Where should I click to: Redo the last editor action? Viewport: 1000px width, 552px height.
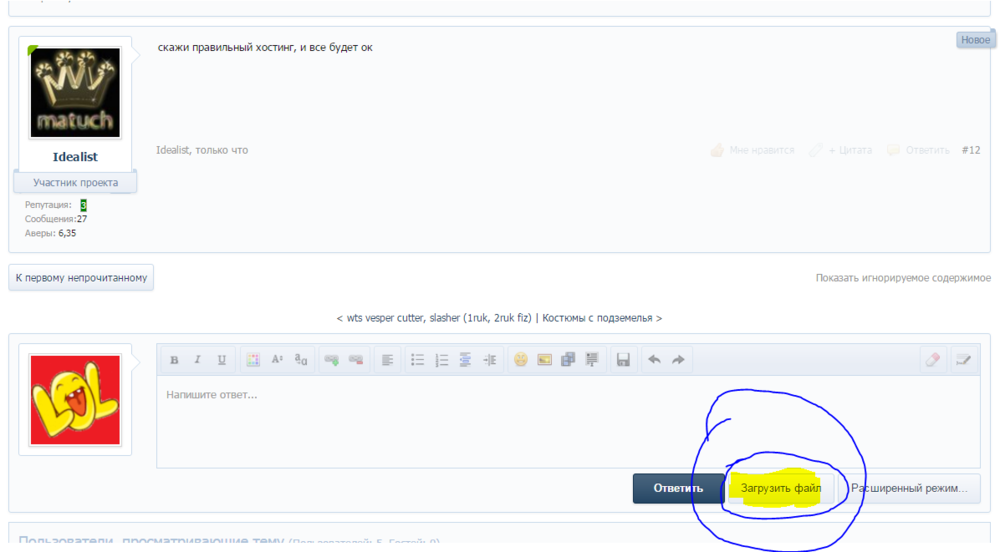(x=678, y=360)
